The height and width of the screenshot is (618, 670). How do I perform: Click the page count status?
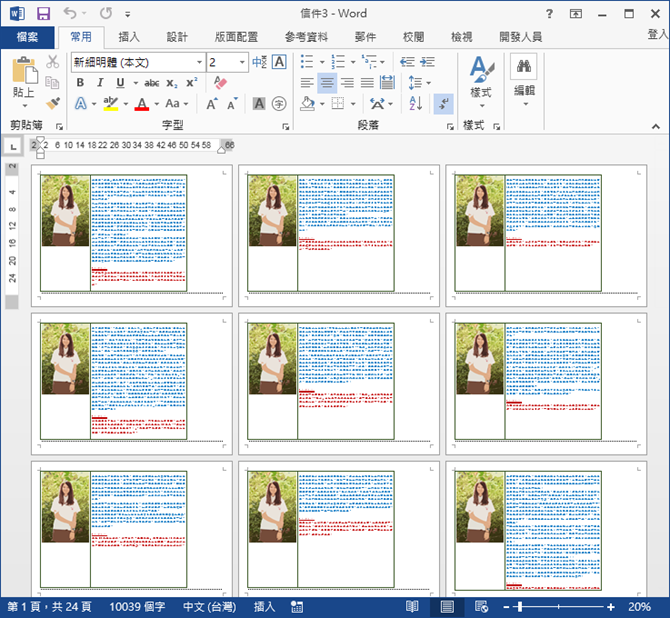point(50,607)
